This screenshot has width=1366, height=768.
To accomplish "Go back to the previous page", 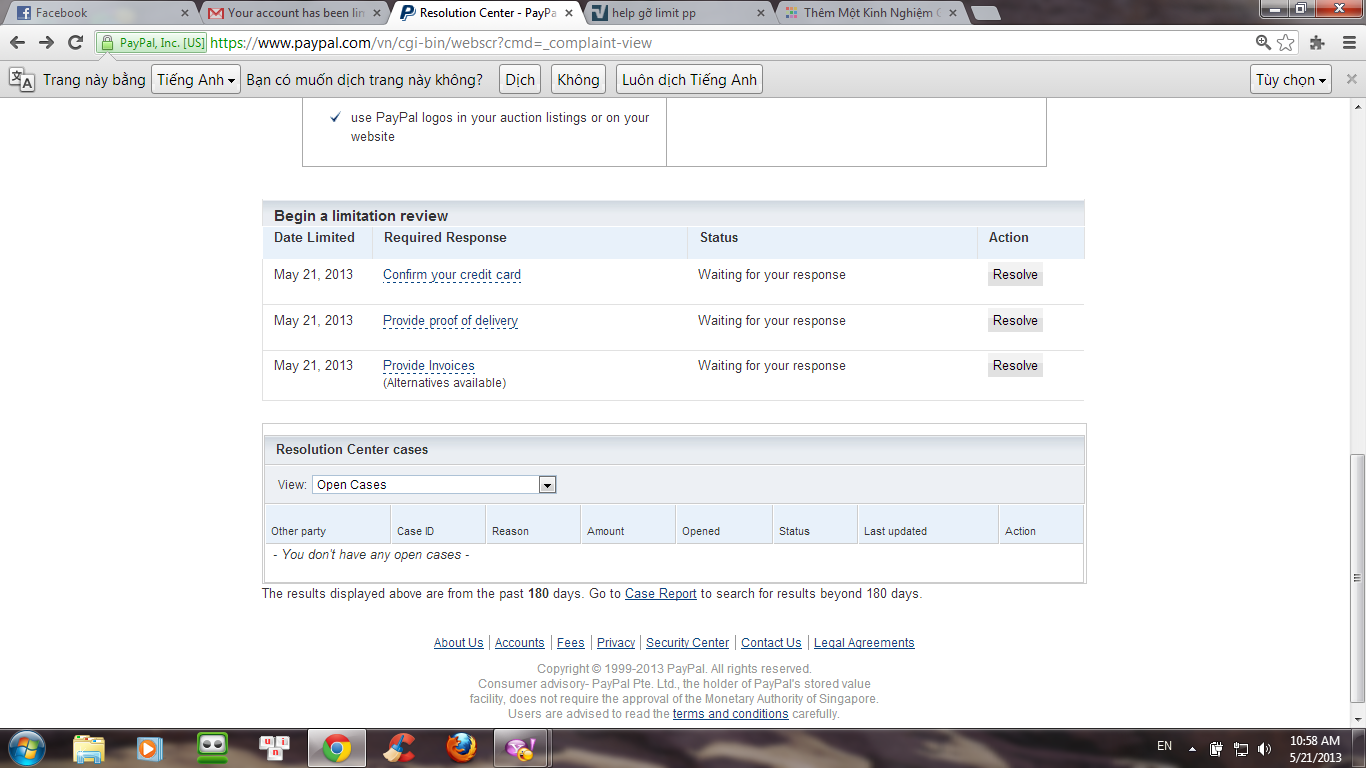I will point(18,43).
